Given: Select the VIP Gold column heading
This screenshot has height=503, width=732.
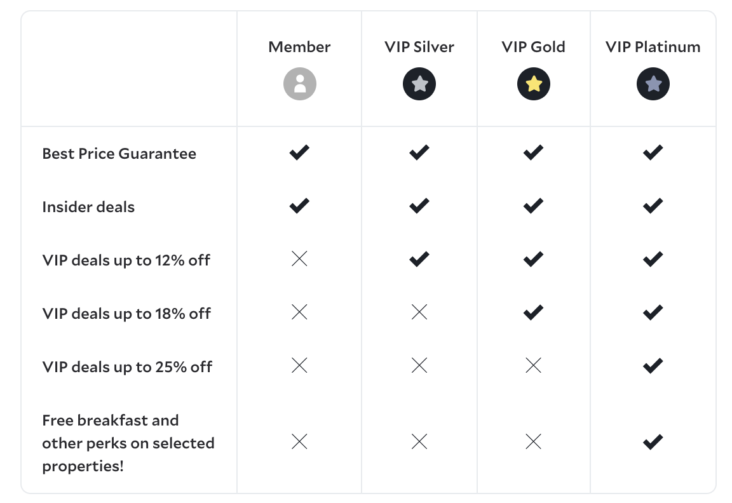Looking at the screenshot, I should (x=533, y=47).
